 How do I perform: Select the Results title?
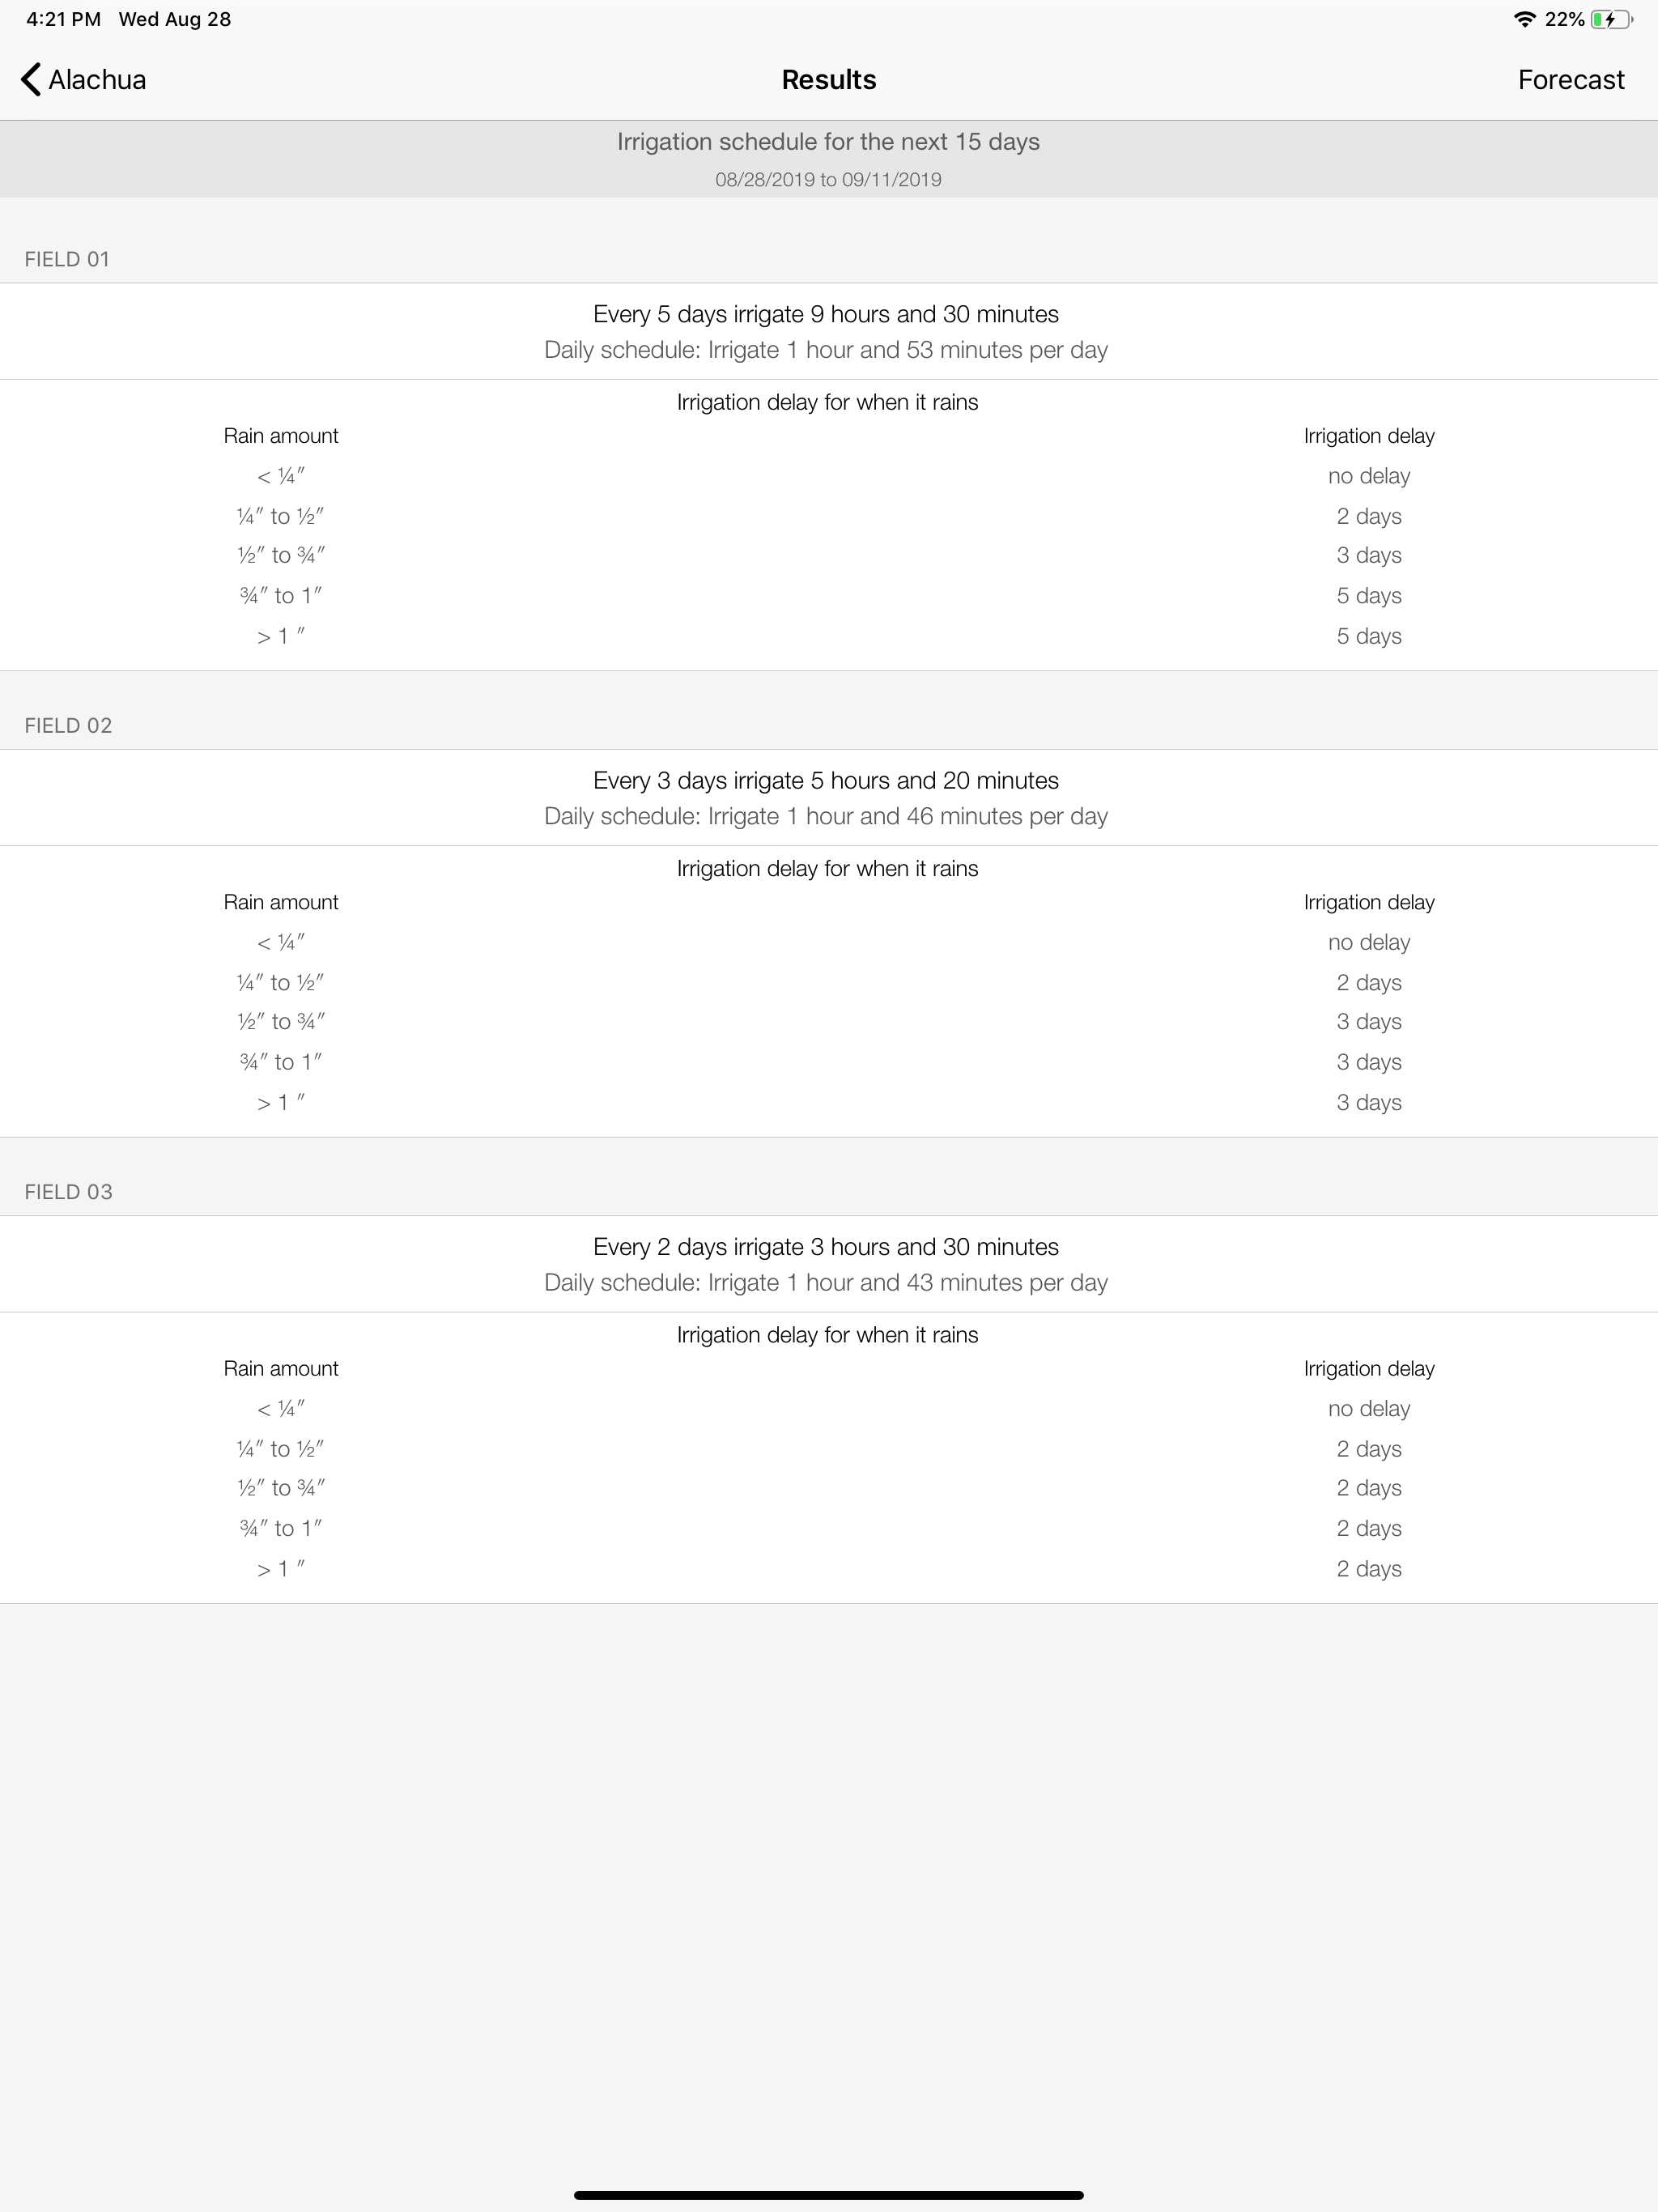point(829,80)
